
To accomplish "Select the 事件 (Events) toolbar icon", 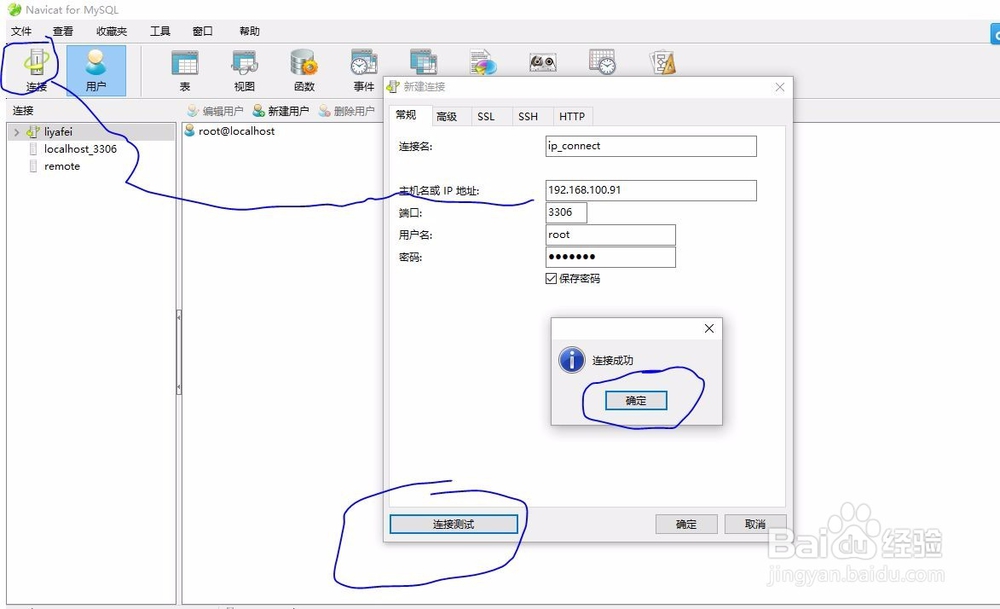I will click(362, 68).
